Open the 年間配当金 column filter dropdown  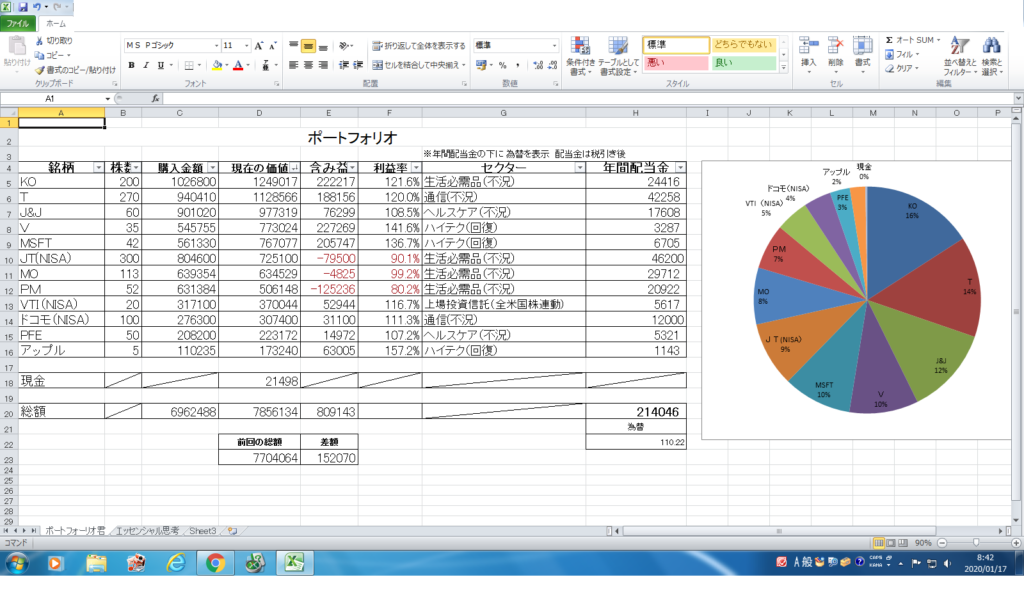pos(680,168)
